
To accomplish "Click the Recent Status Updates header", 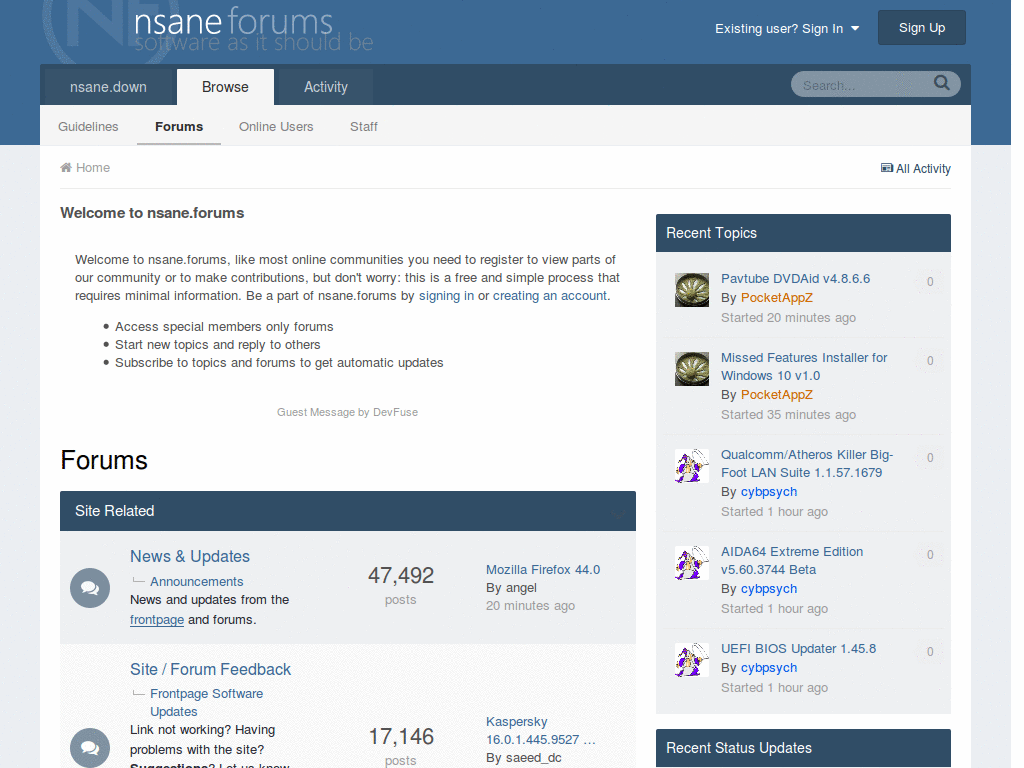I will (803, 748).
